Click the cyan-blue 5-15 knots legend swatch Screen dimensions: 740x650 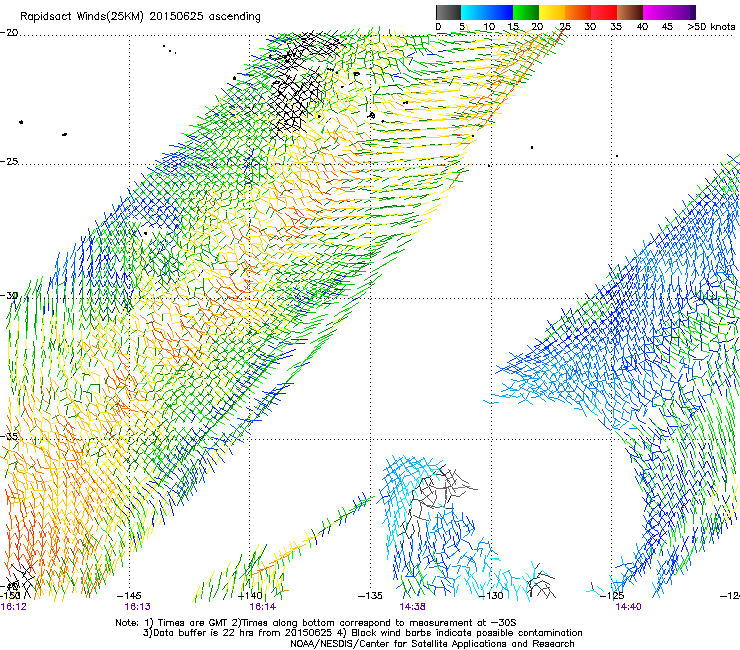(487, 12)
